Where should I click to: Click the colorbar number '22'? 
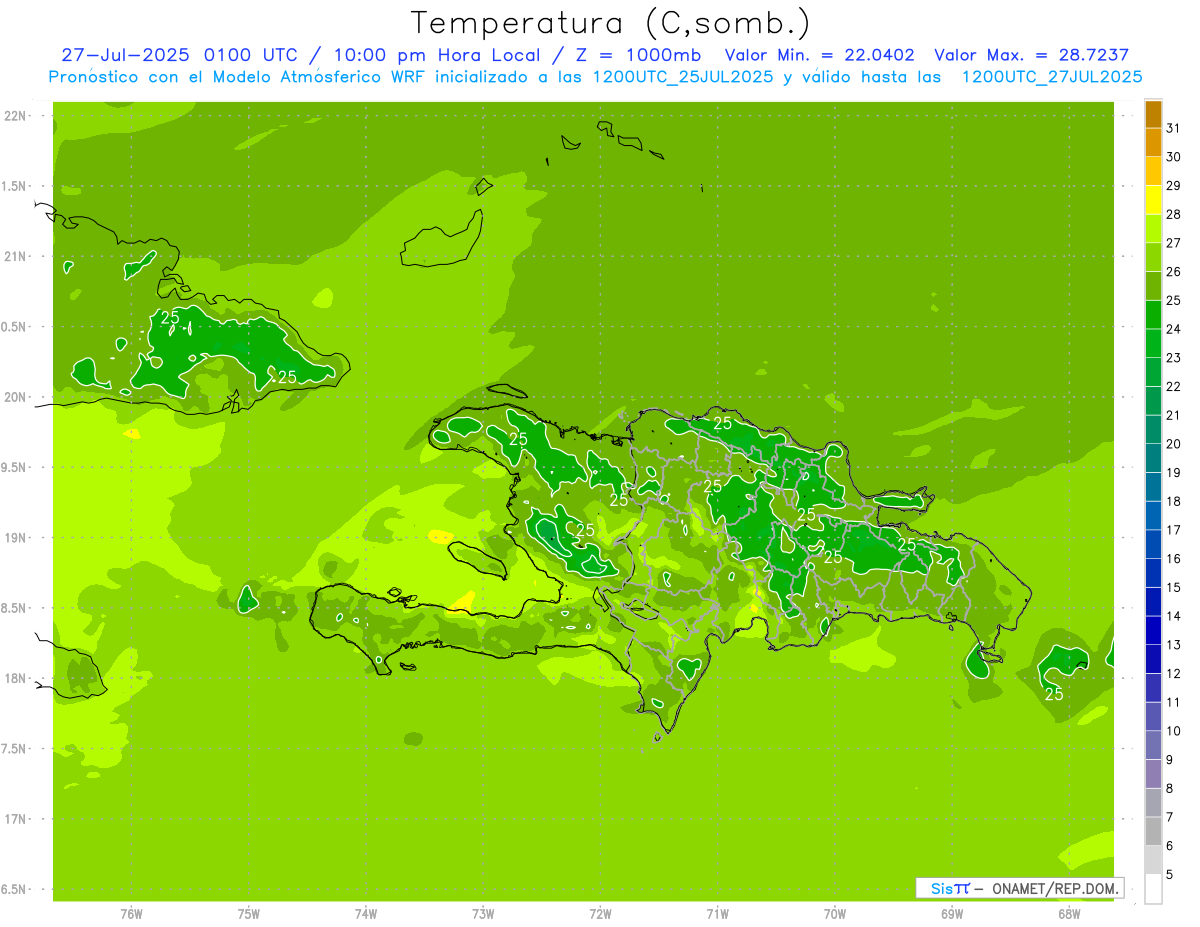(1174, 387)
